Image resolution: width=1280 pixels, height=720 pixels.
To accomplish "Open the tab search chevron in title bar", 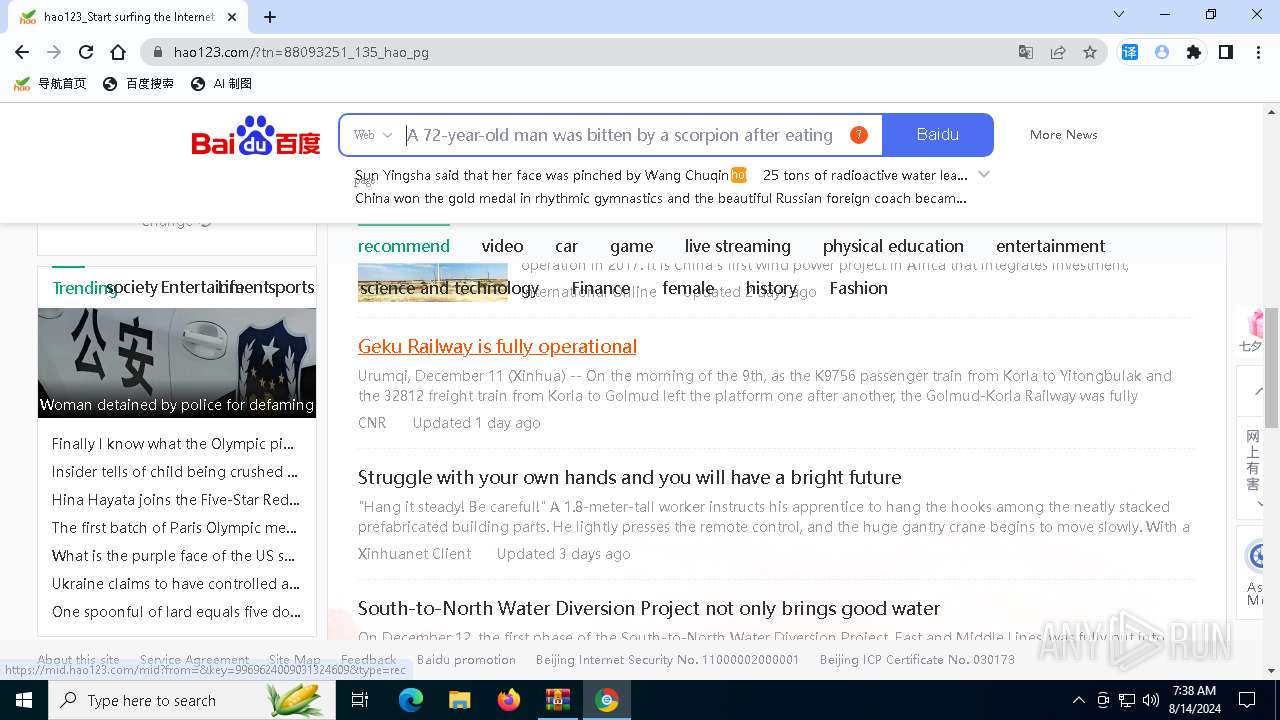I will (1119, 15).
